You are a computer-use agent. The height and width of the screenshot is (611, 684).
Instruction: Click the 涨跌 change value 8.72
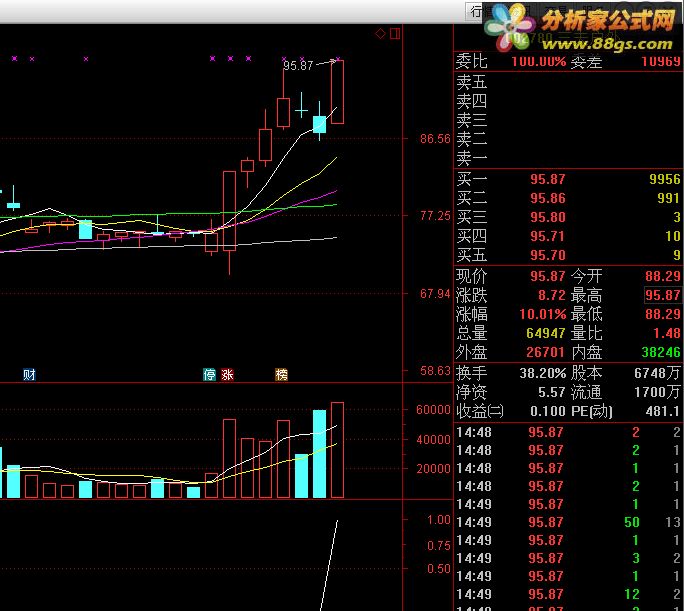coord(552,295)
